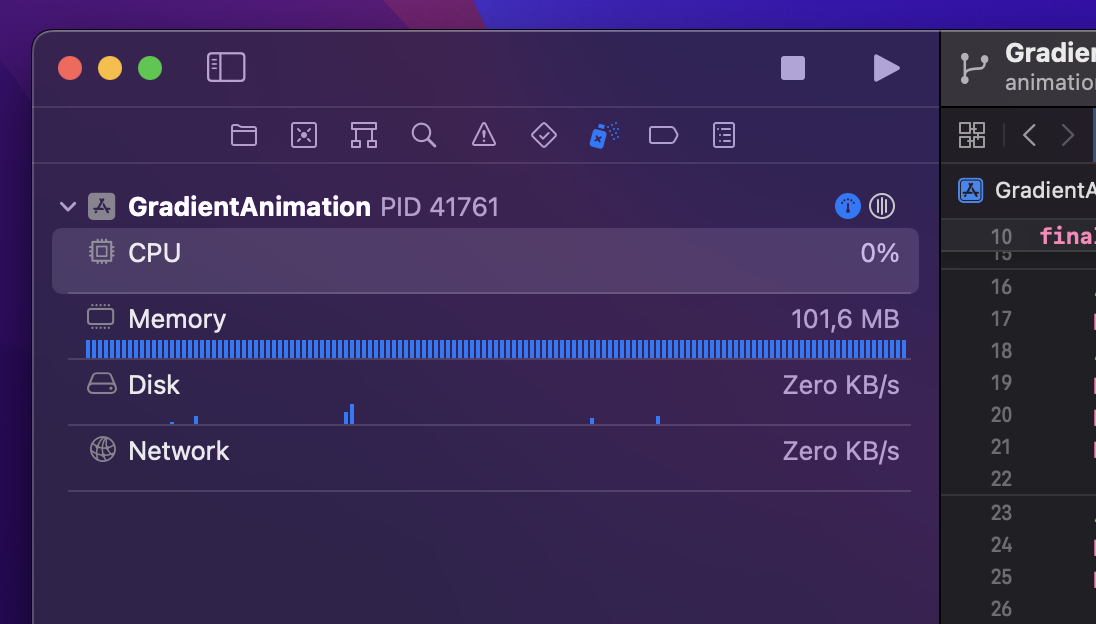
Task: Open the Find navigator magnifying glass
Action: tap(424, 135)
